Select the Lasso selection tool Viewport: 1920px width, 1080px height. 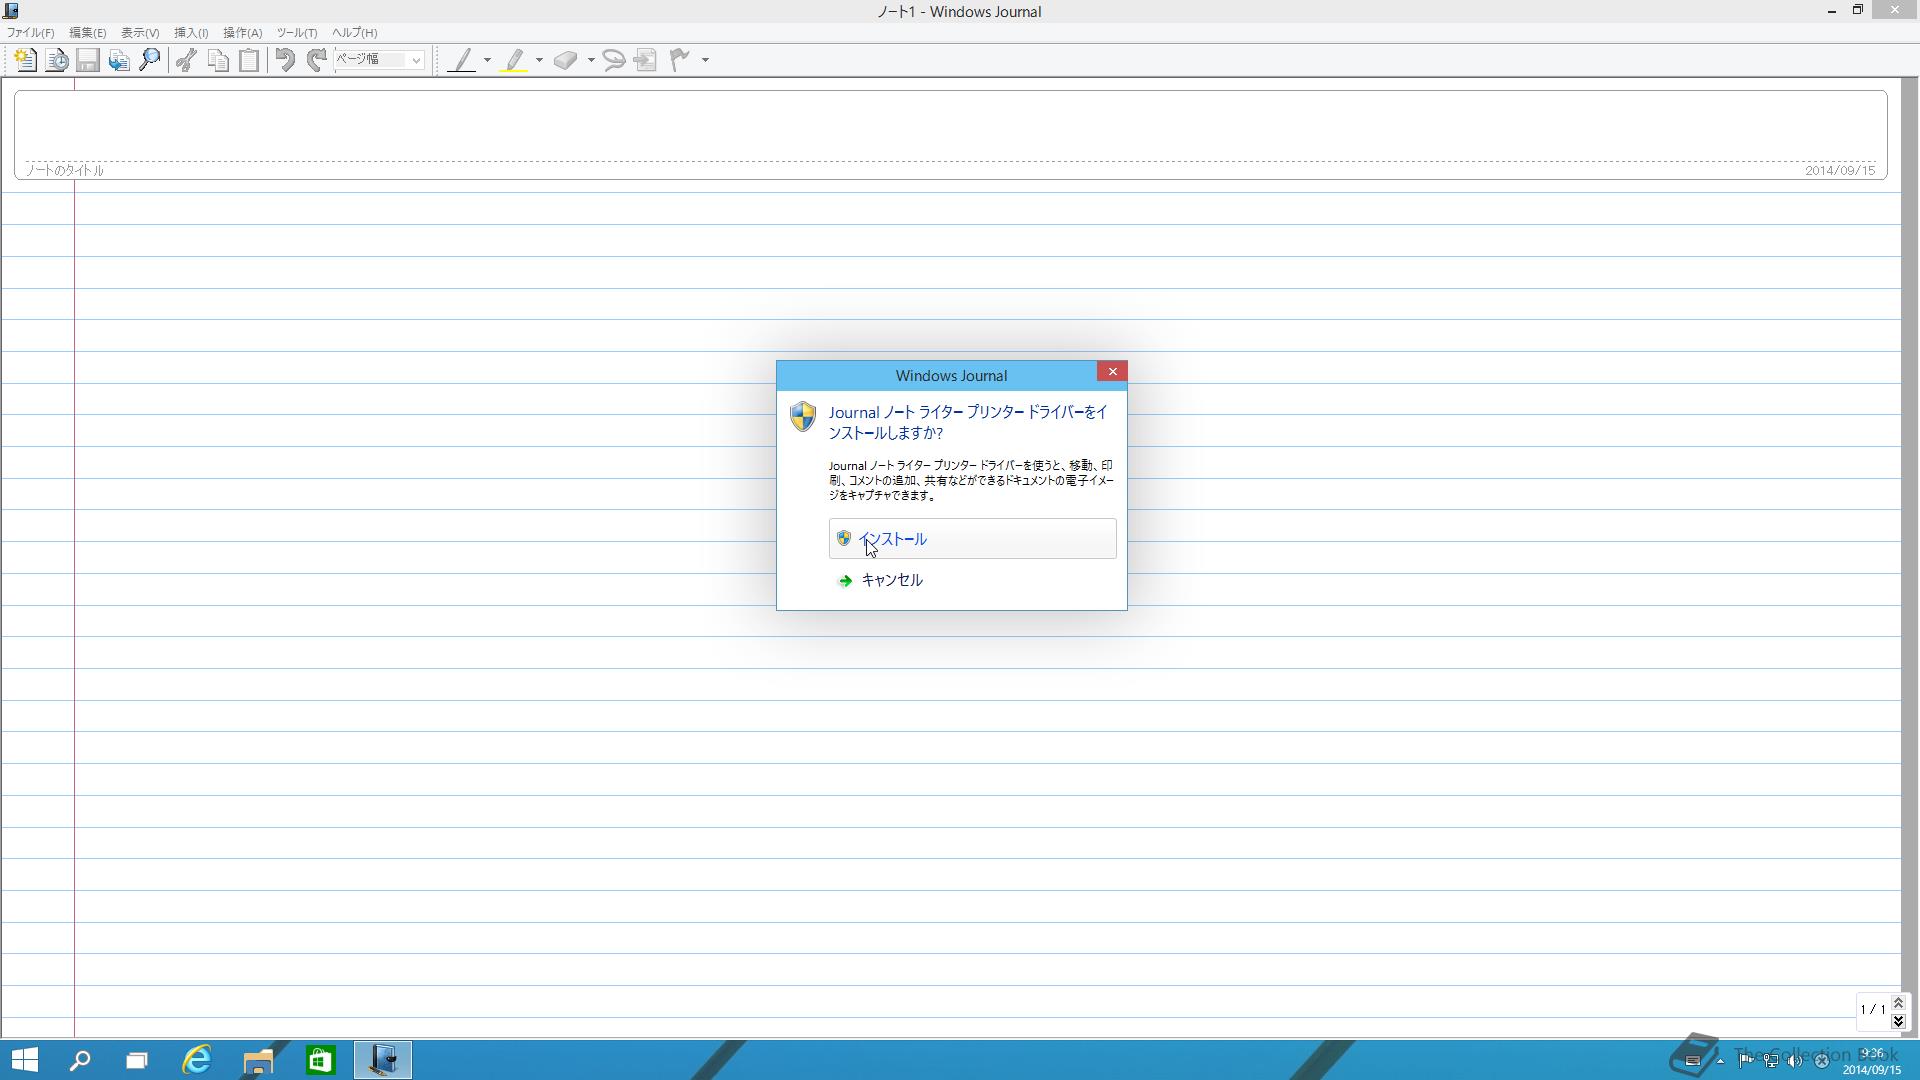614,60
